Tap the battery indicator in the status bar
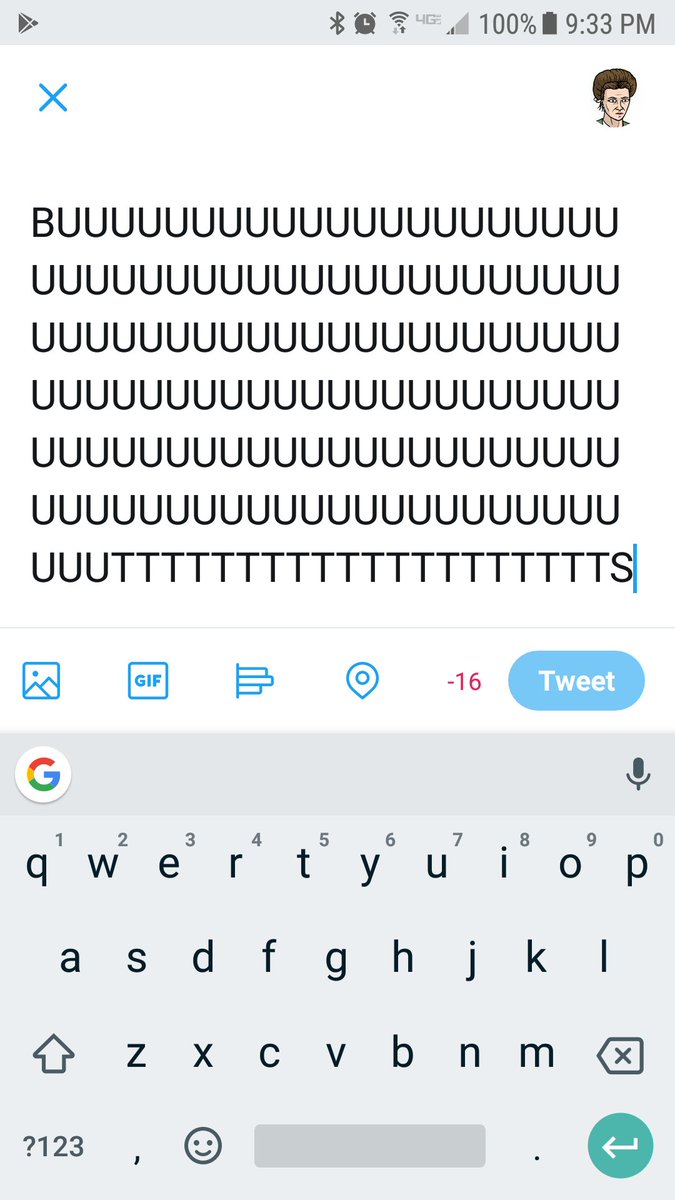 548,22
